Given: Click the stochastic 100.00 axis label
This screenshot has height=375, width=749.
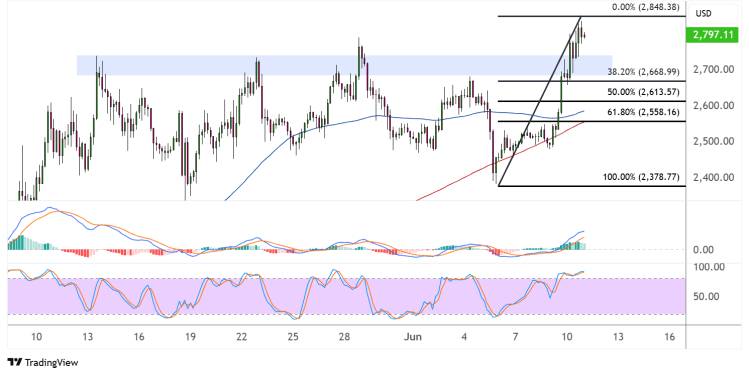Looking at the screenshot, I should coord(708,267).
